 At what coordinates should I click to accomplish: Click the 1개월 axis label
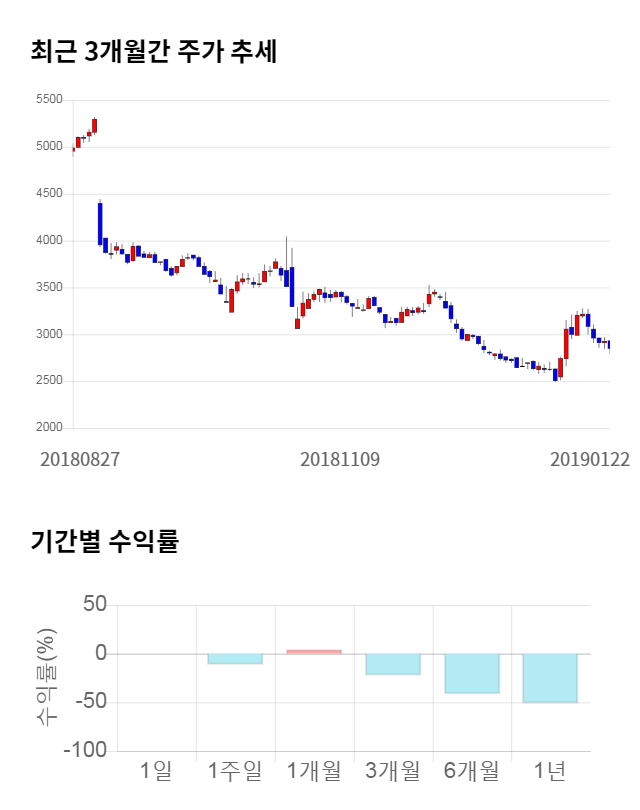[314, 771]
